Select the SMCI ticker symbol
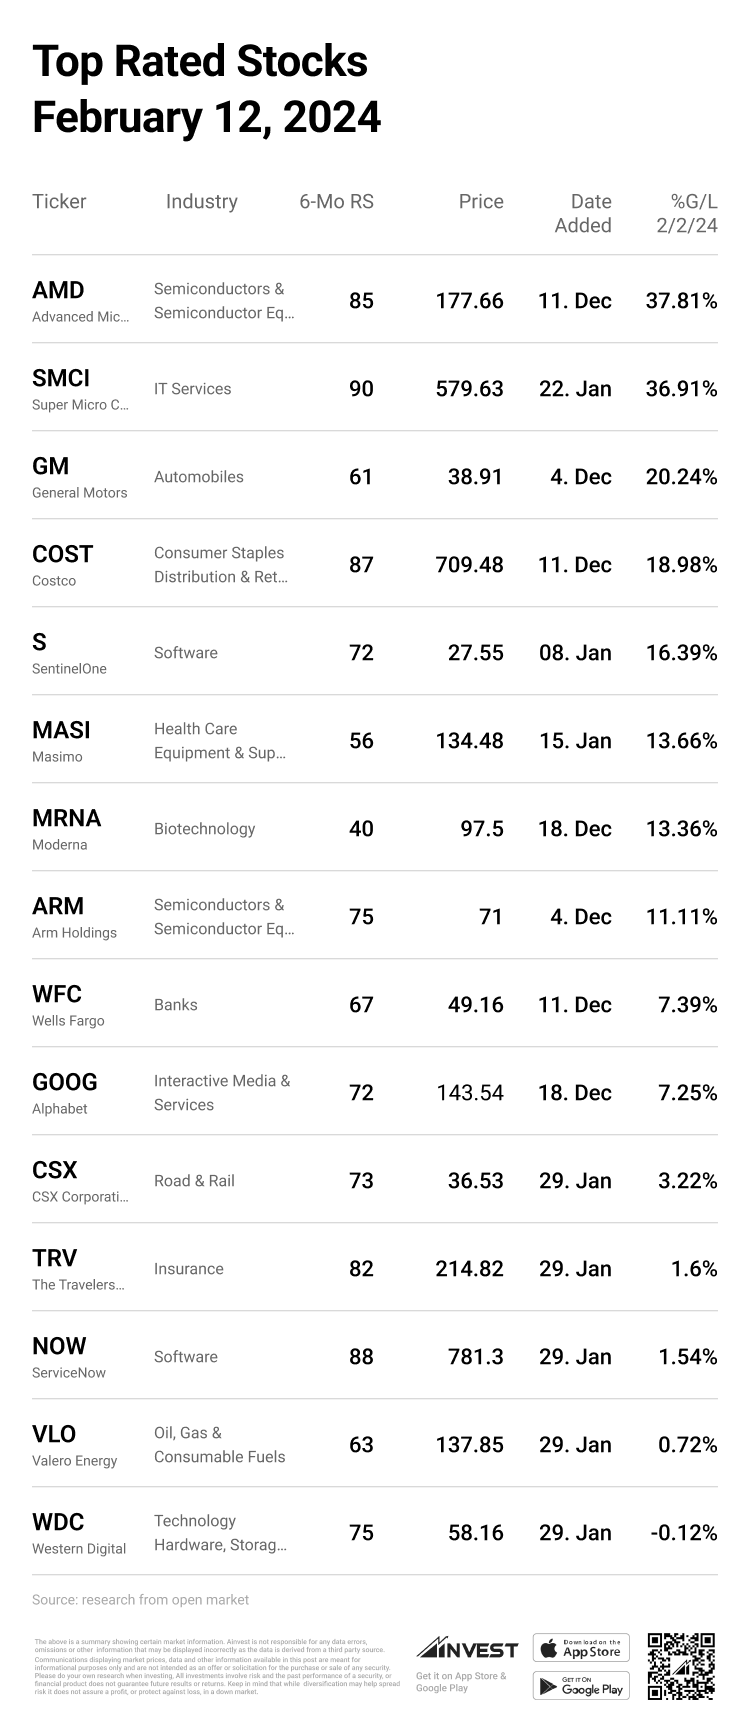Image resolution: width=750 pixels, height=1736 pixels. click(61, 379)
